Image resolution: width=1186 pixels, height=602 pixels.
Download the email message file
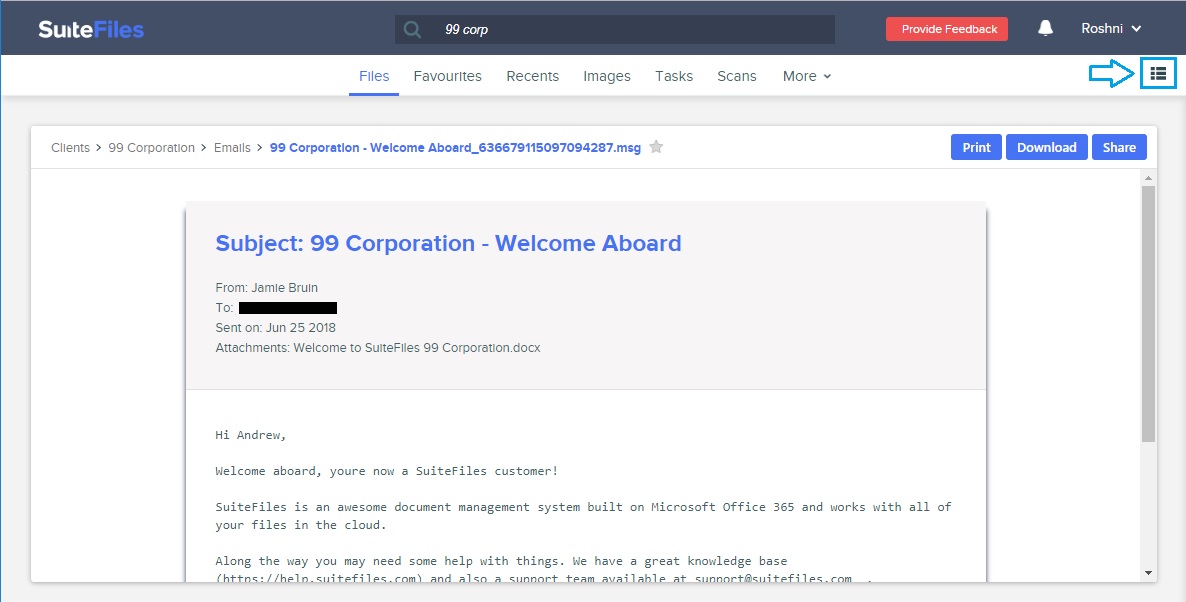tap(1046, 146)
